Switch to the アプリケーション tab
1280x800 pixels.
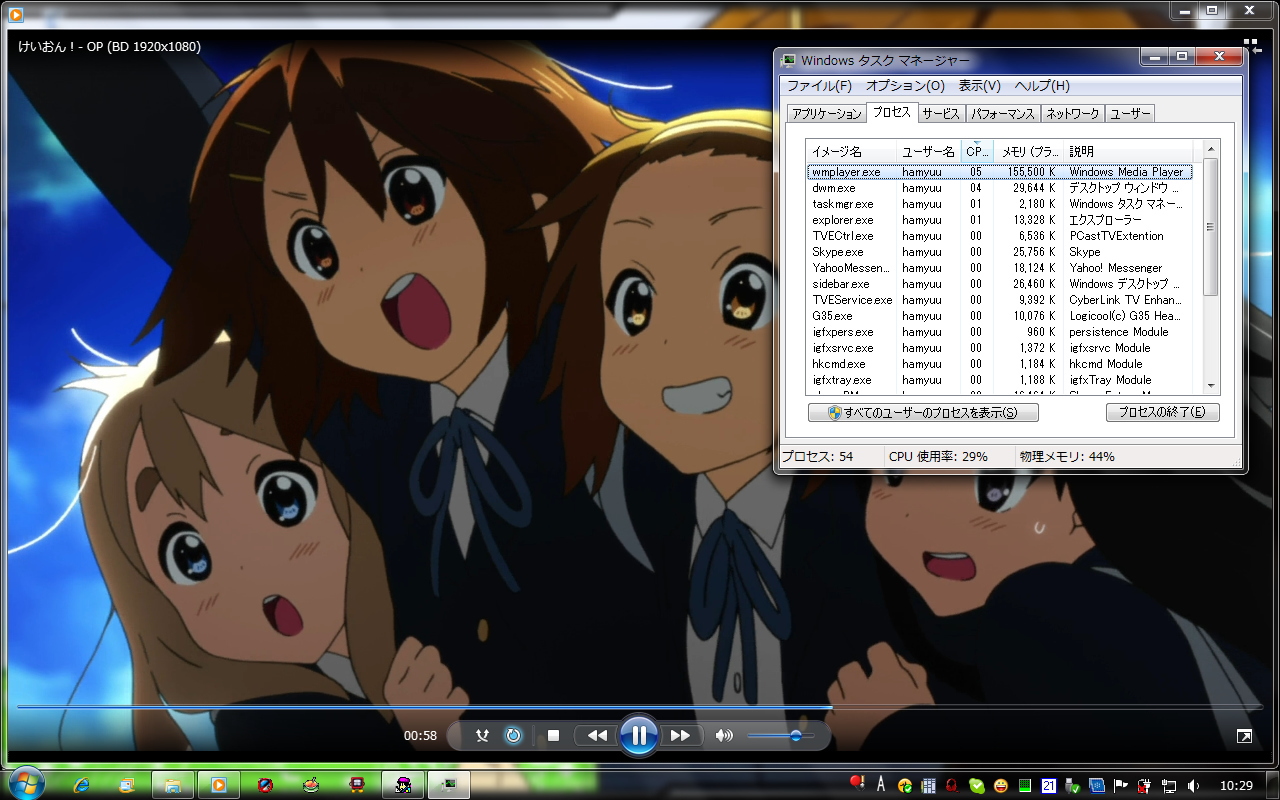click(x=826, y=114)
